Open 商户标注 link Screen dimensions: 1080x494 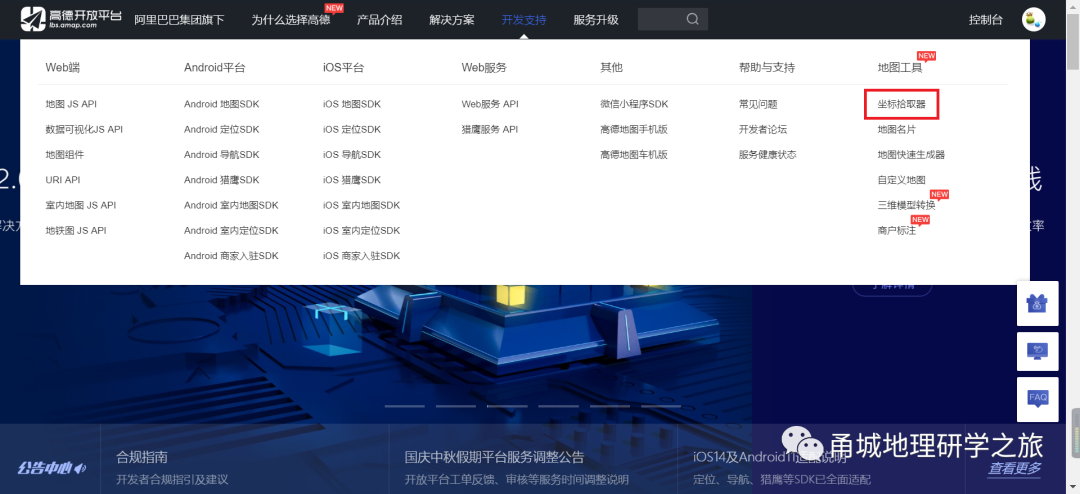897,231
